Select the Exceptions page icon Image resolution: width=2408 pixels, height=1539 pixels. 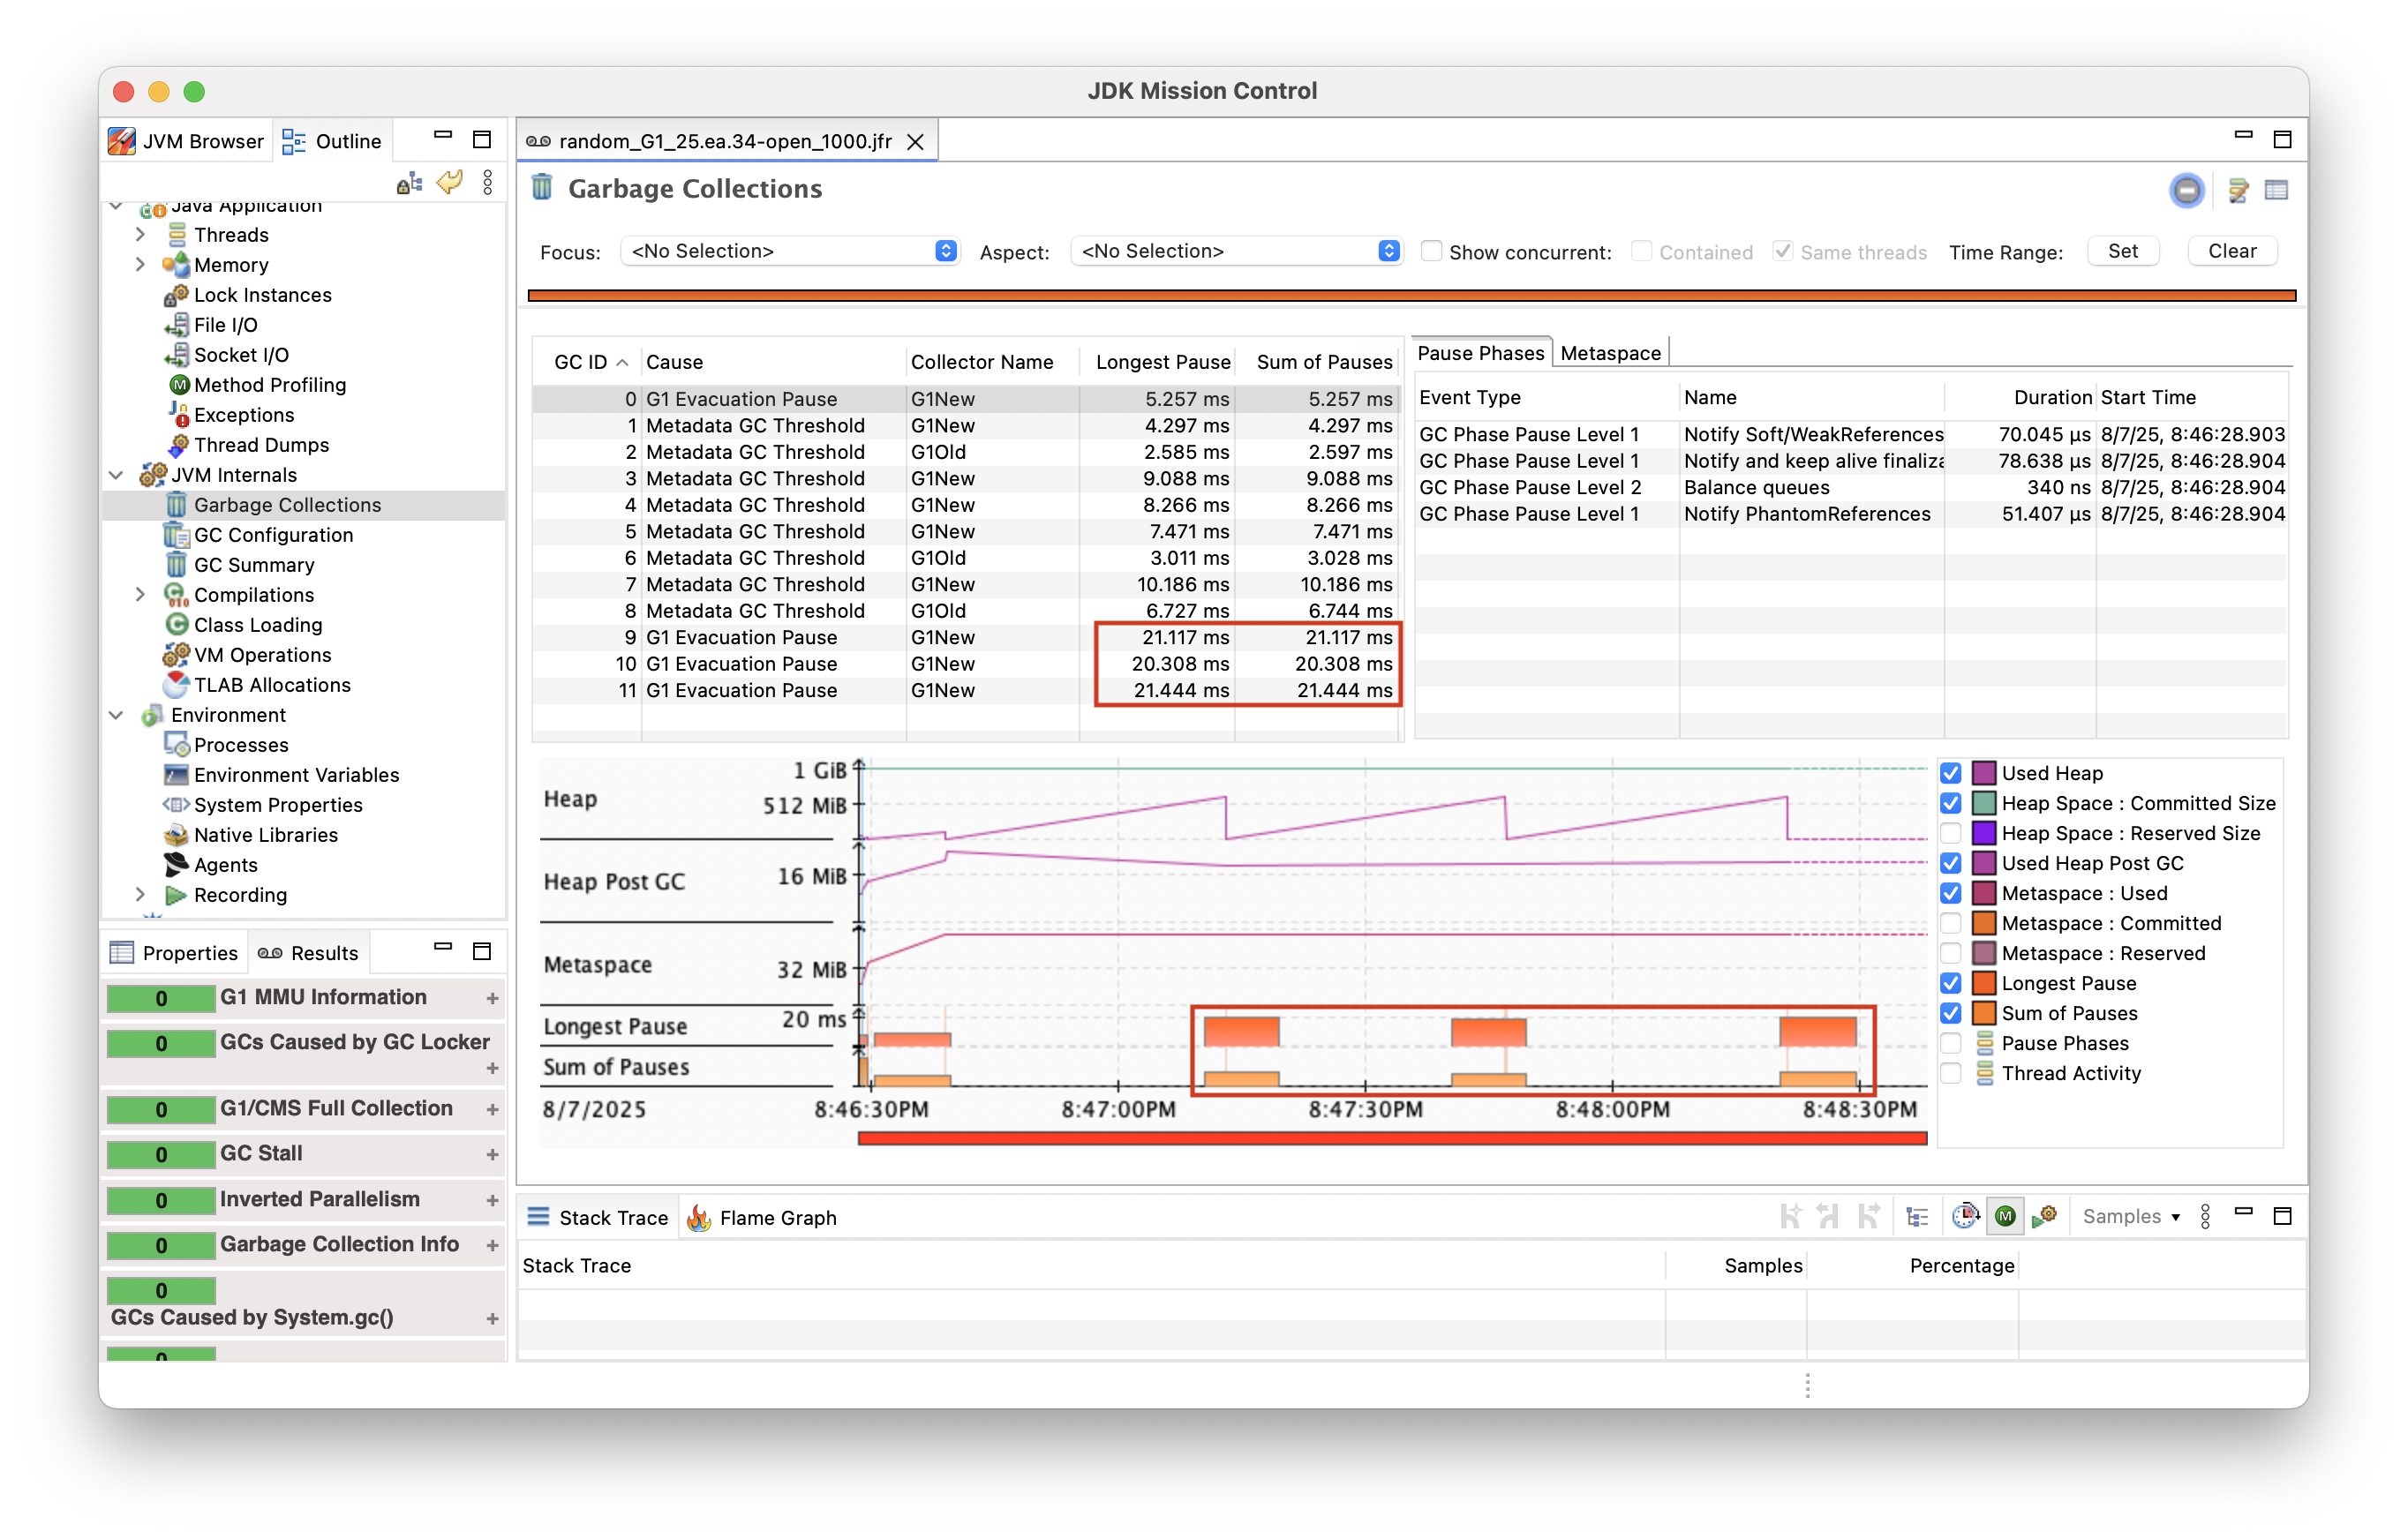(178, 414)
